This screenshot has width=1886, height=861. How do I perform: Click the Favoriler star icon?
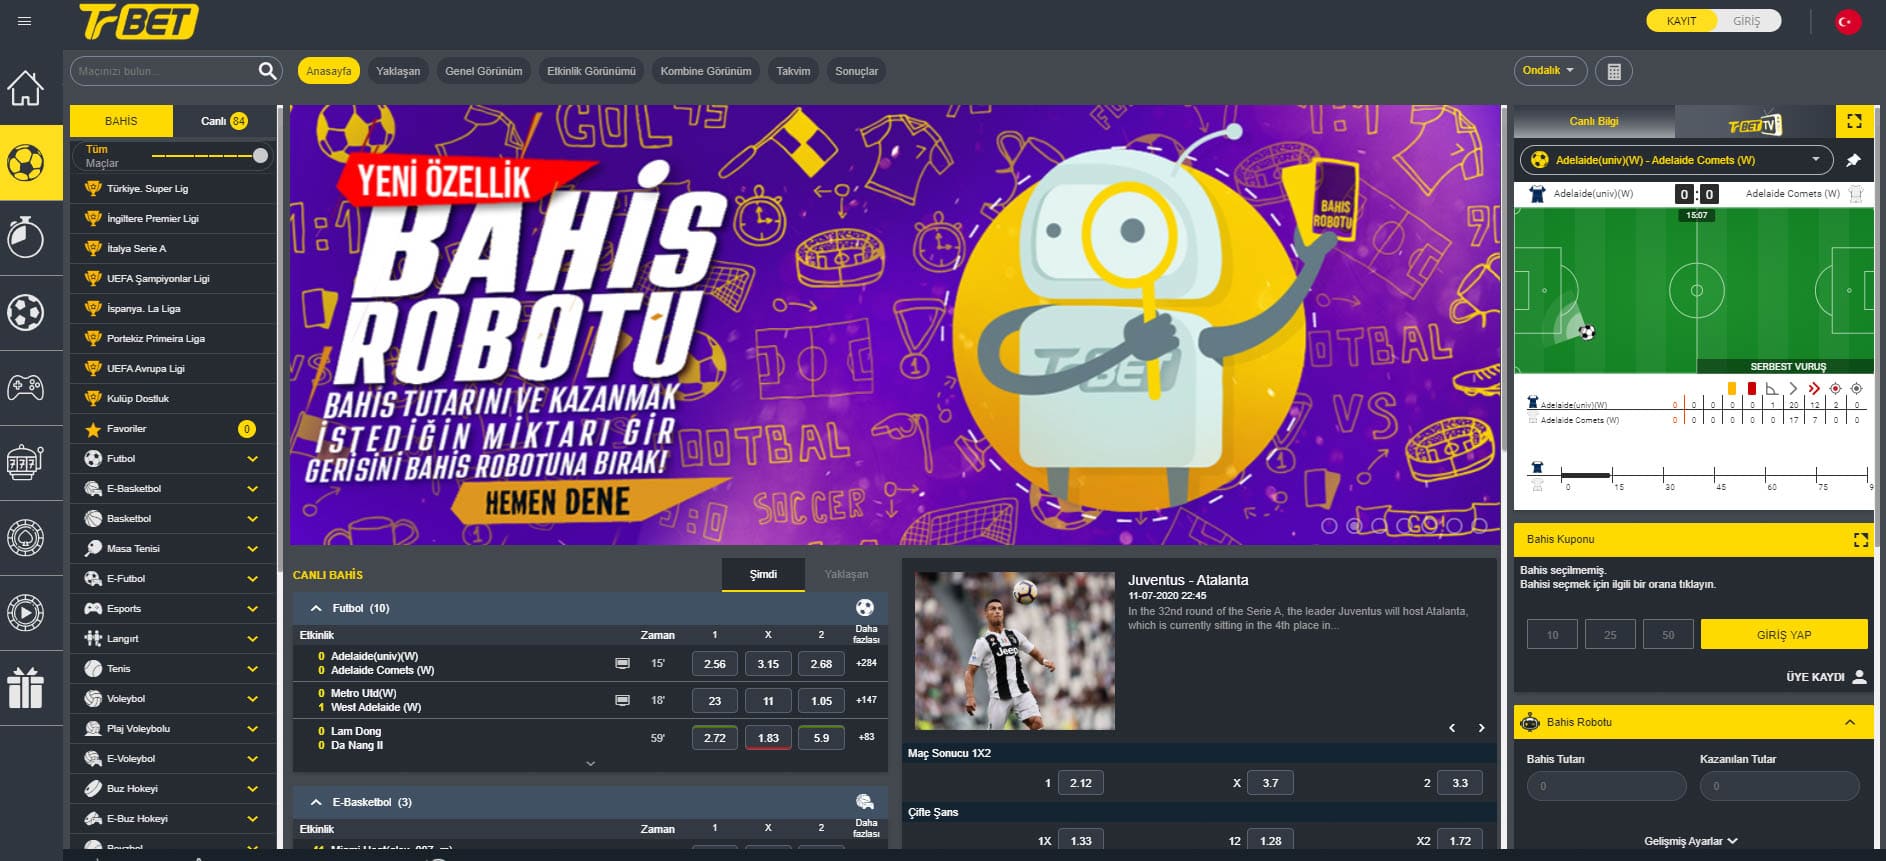pos(93,429)
